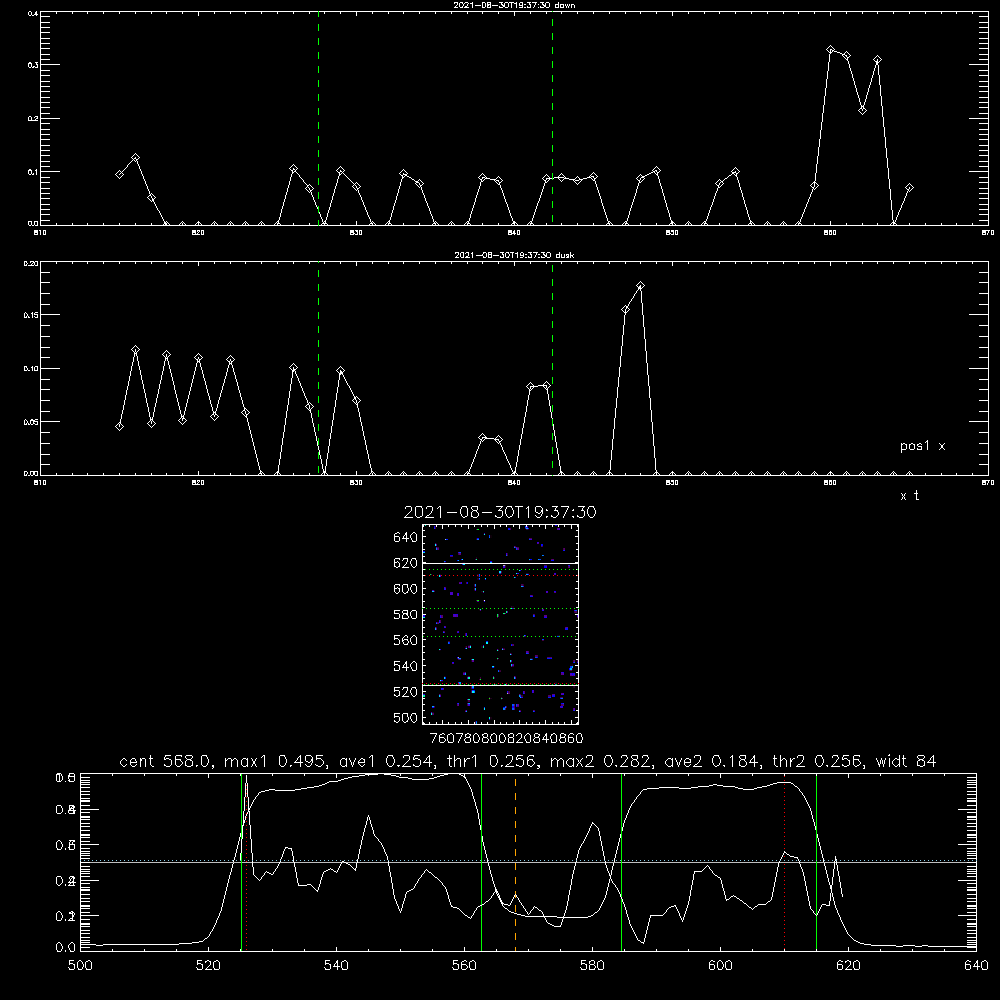Click the 'pos1 x' label in dusk panel
Viewport: 1000px width, 1000px height.
pos(922,446)
